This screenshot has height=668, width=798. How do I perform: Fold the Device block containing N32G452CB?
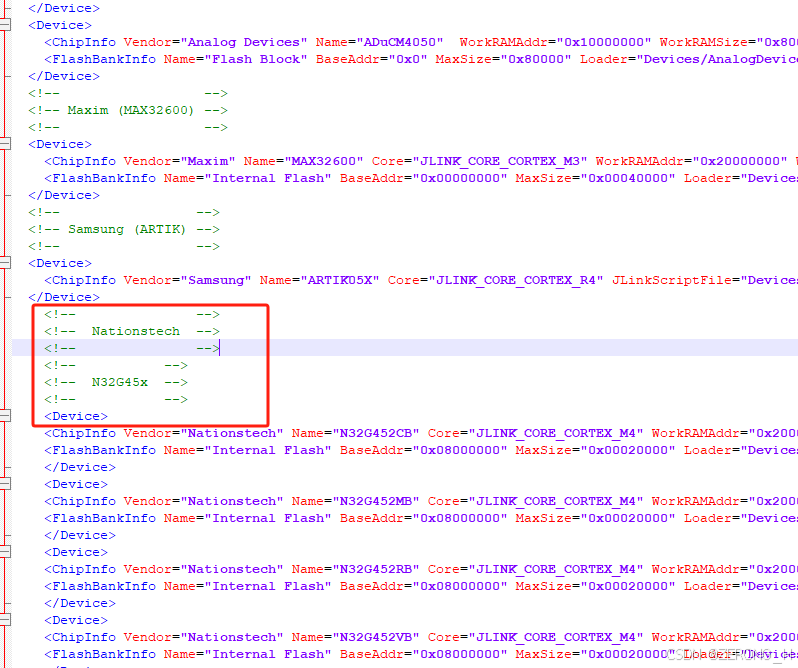[x=5, y=416]
